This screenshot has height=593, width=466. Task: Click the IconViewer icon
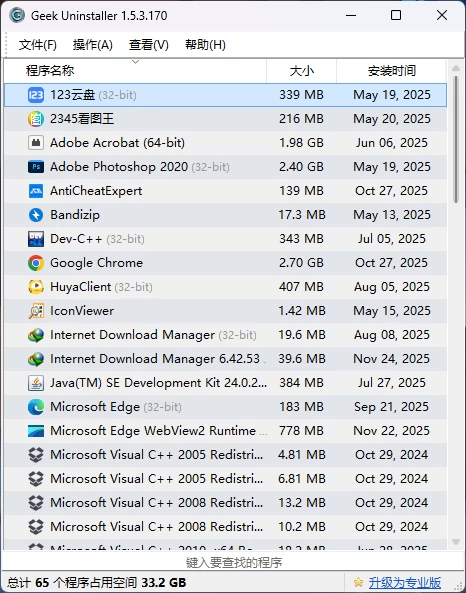click(36, 311)
